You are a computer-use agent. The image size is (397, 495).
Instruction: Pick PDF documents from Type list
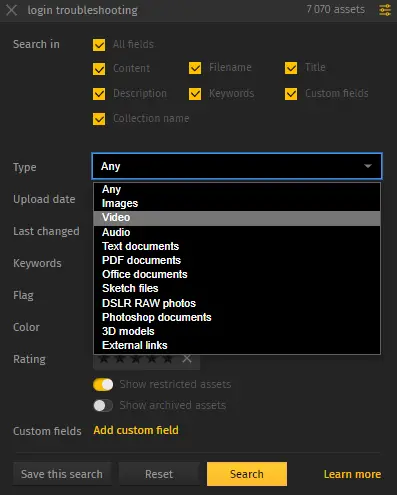[237, 260]
